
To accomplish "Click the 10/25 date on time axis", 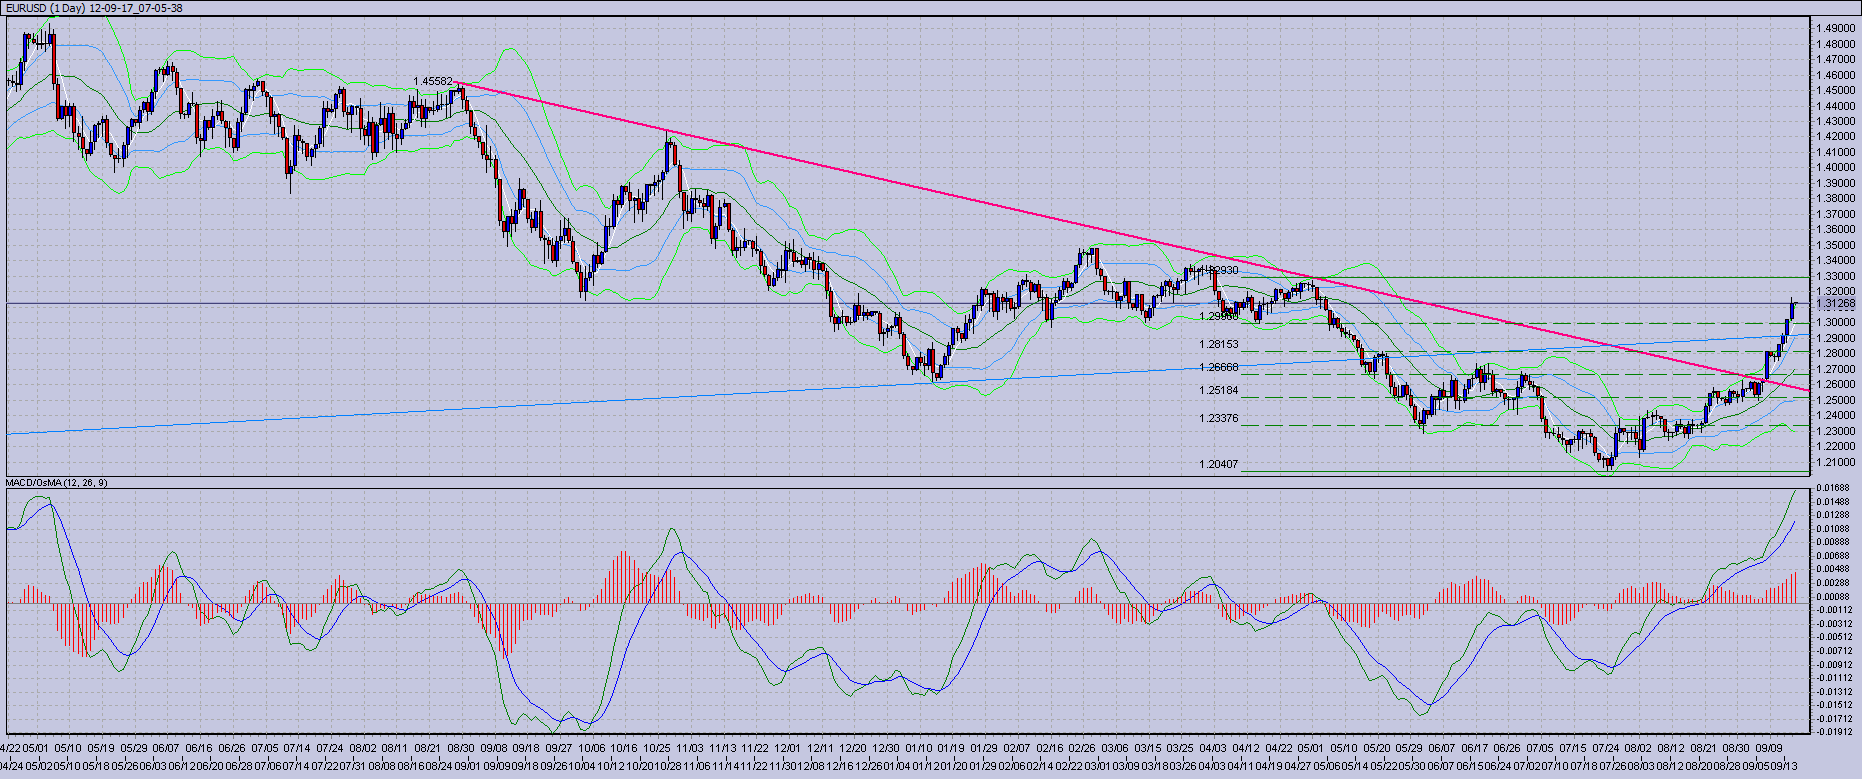I will [x=656, y=748].
